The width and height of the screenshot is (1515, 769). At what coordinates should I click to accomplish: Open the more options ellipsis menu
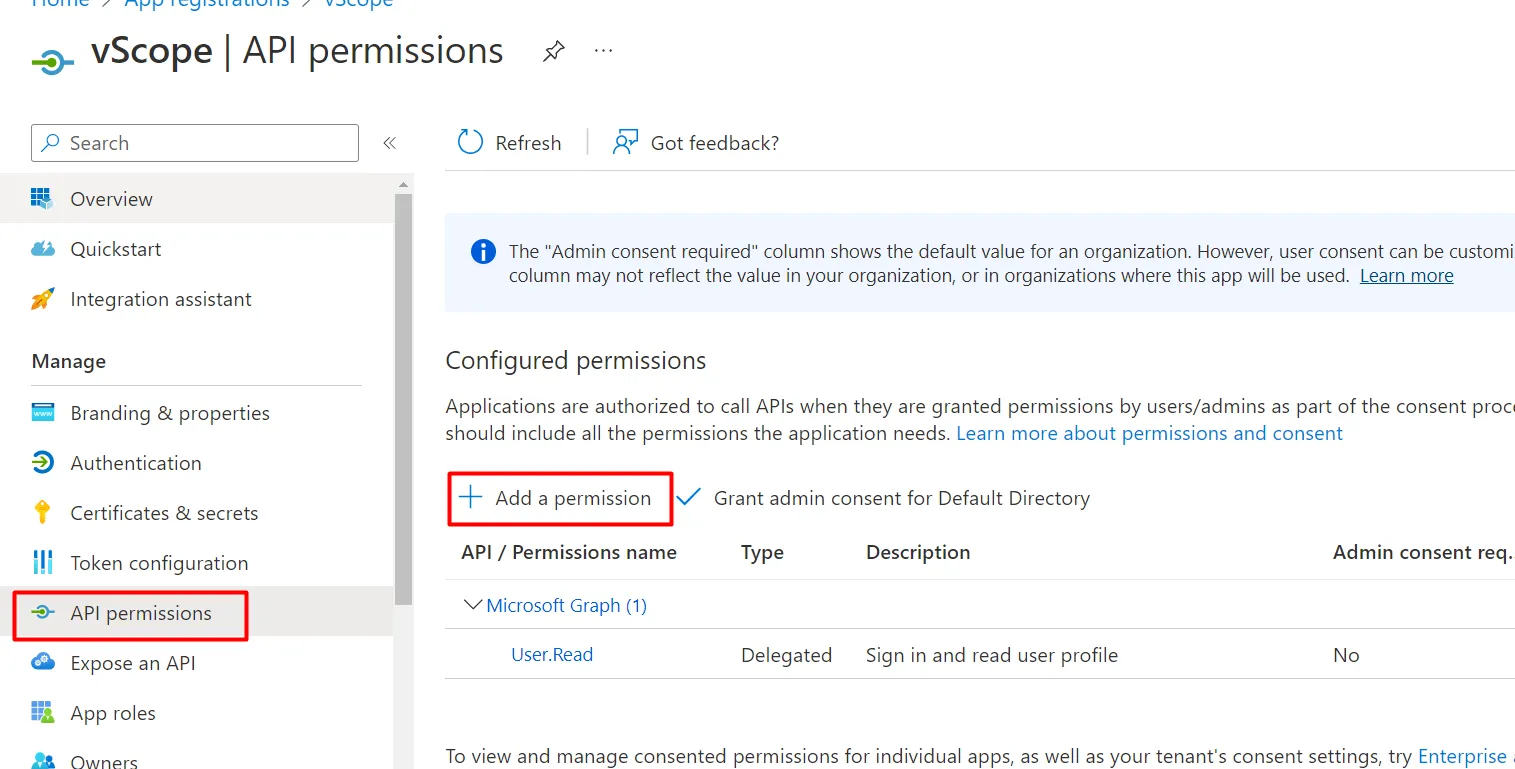603,50
